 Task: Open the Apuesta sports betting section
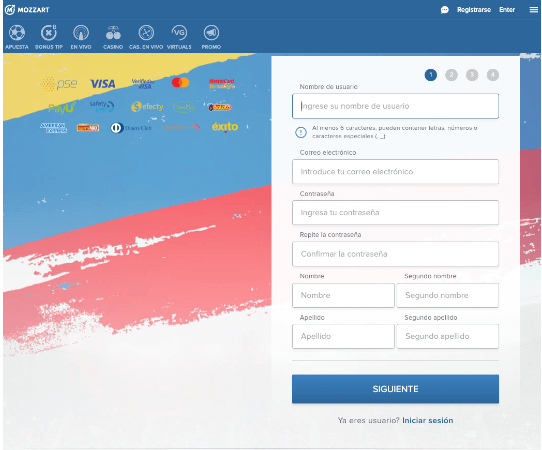pyautogui.click(x=17, y=37)
